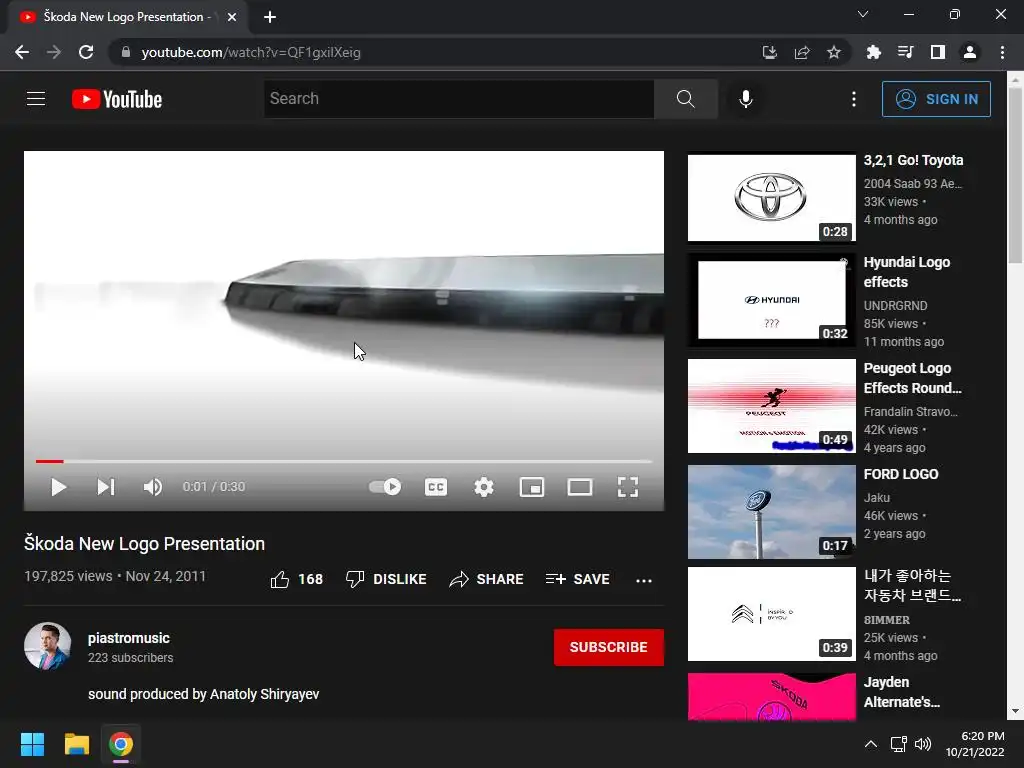Viewport: 1024px width, 768px height.
Task: Click the Chrome taskbar icon
Action: pyautogui.click(x=121, y=744)
